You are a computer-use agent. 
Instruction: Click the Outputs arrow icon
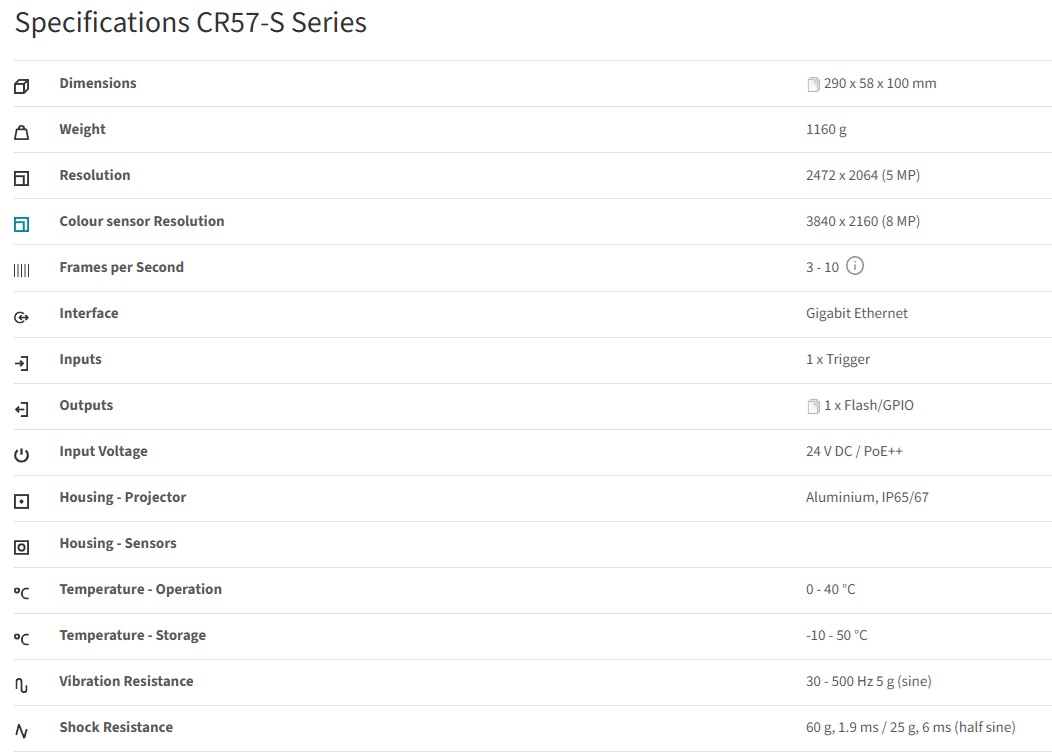[22, 409]
